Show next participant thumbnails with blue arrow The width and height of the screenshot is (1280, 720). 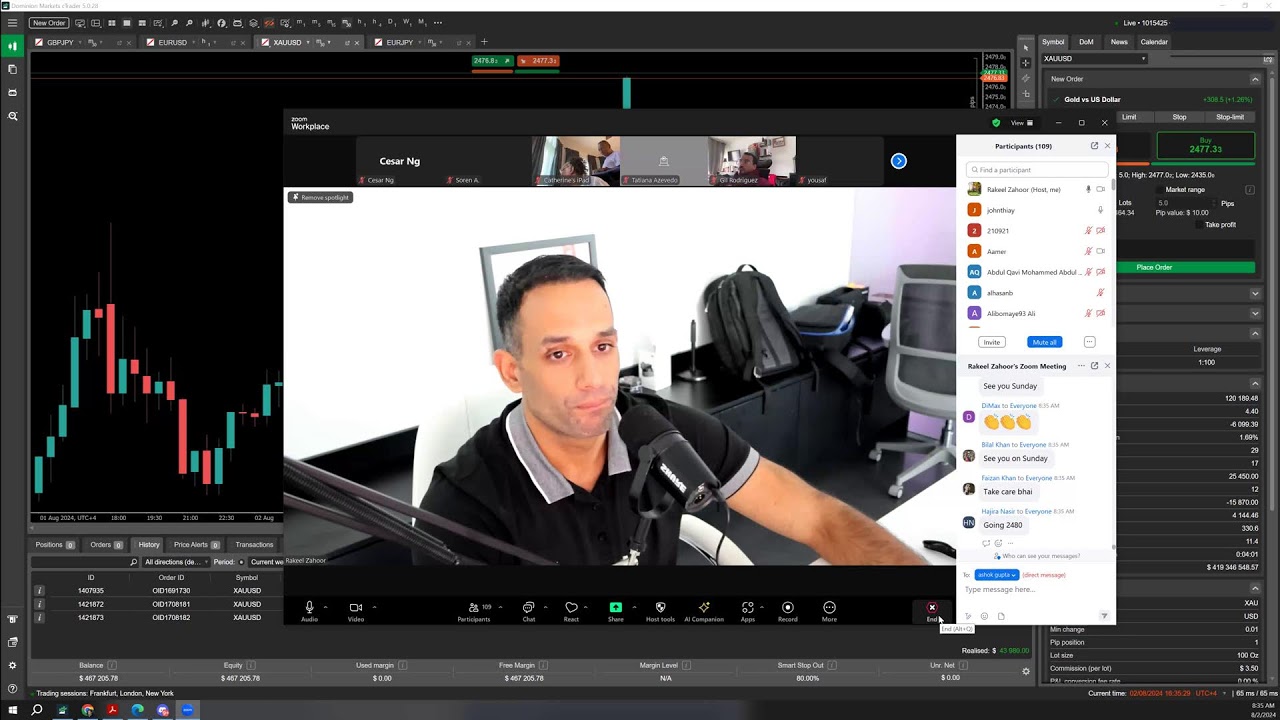tap(898, 161)
